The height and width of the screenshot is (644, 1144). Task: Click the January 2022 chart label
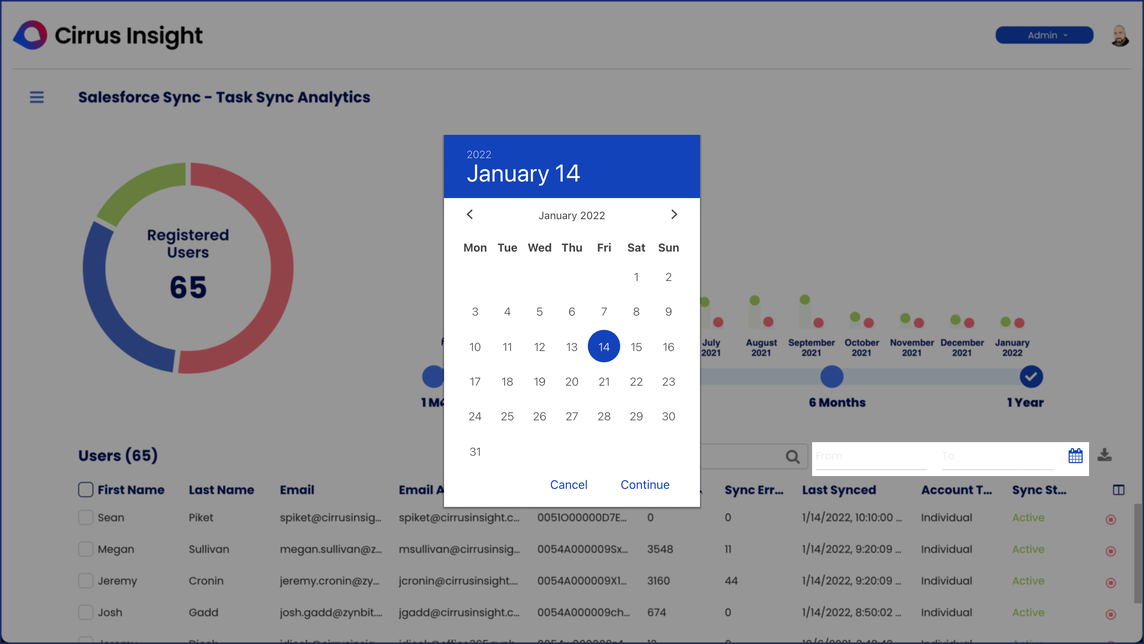click(x=1012, y=348)
